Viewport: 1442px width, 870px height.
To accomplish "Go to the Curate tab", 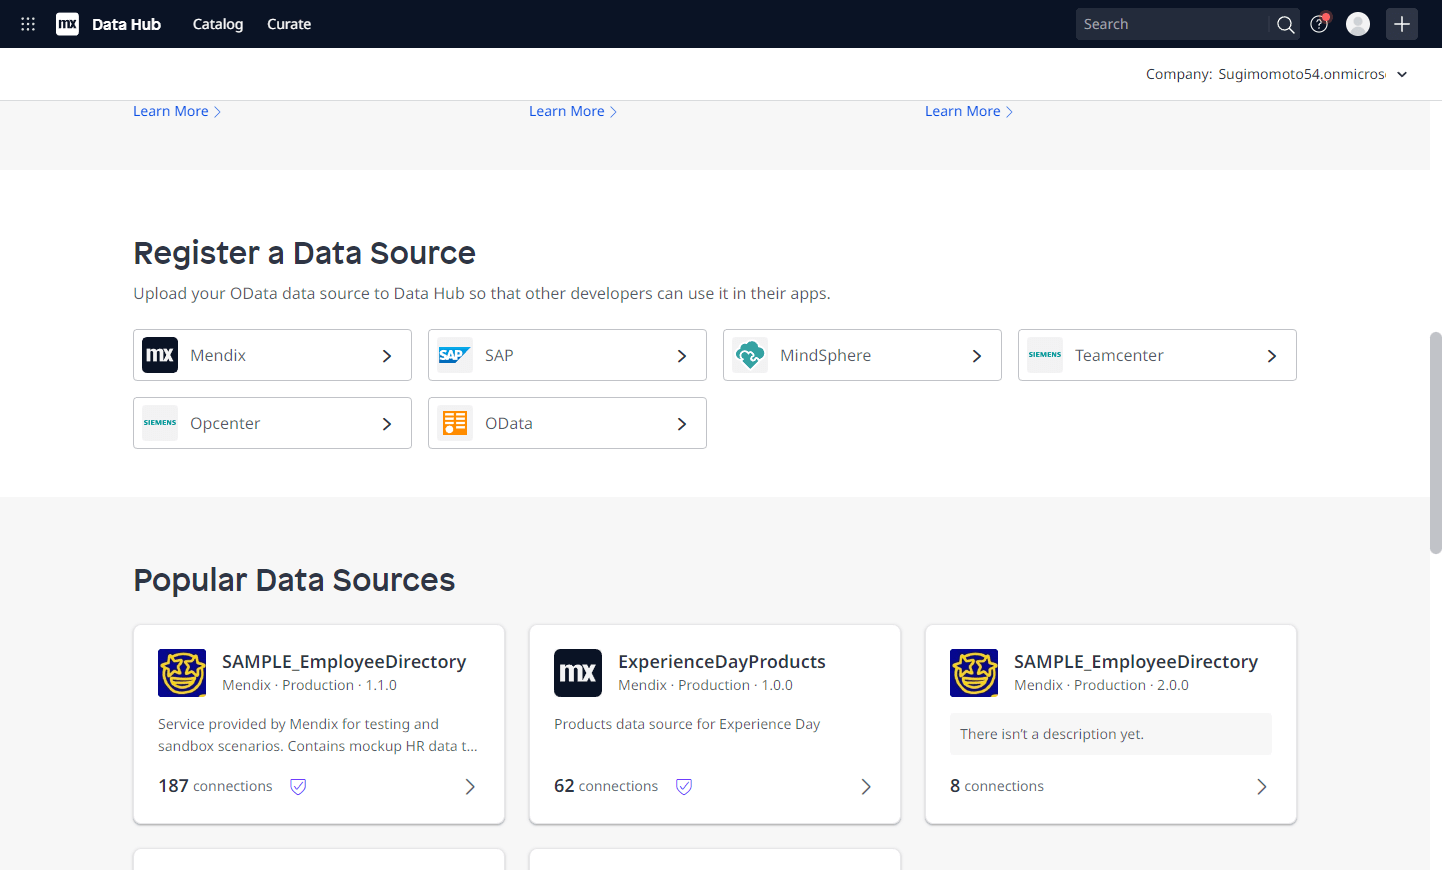I will 289,24.
